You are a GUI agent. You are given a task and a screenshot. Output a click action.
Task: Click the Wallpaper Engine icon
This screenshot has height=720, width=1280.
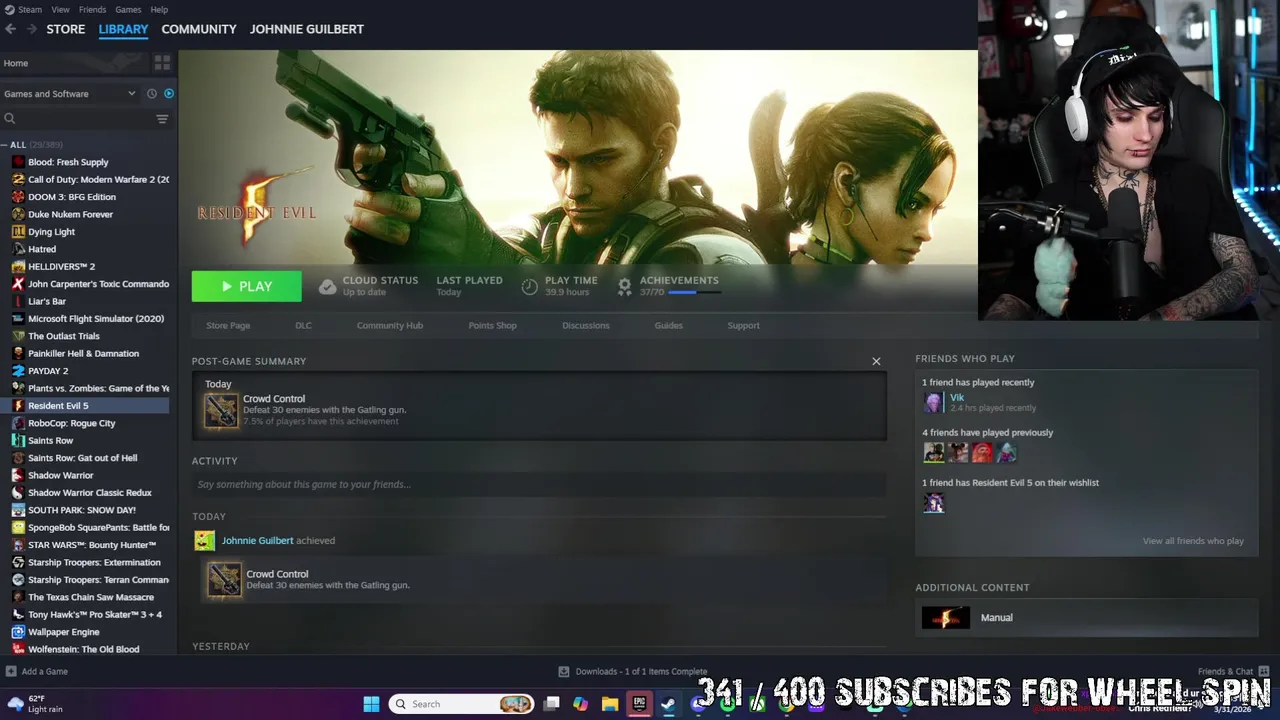(18, 632)
